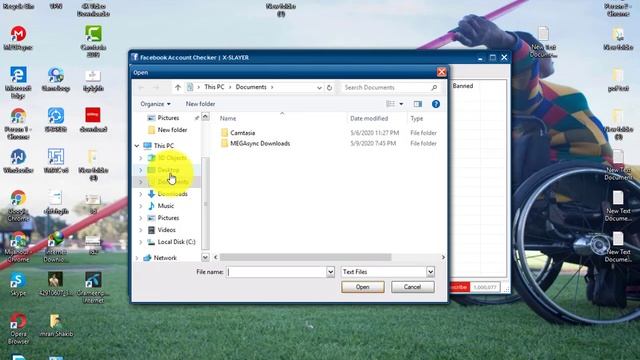Screen dimensions: 640x360
Task: Refresh the Documents folder listing
Action: click(329, 87)
